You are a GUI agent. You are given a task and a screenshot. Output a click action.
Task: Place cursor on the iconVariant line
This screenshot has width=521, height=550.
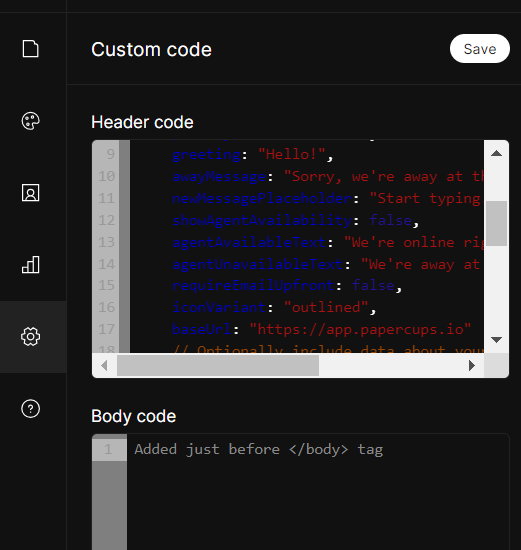click(x=274, y=307)
